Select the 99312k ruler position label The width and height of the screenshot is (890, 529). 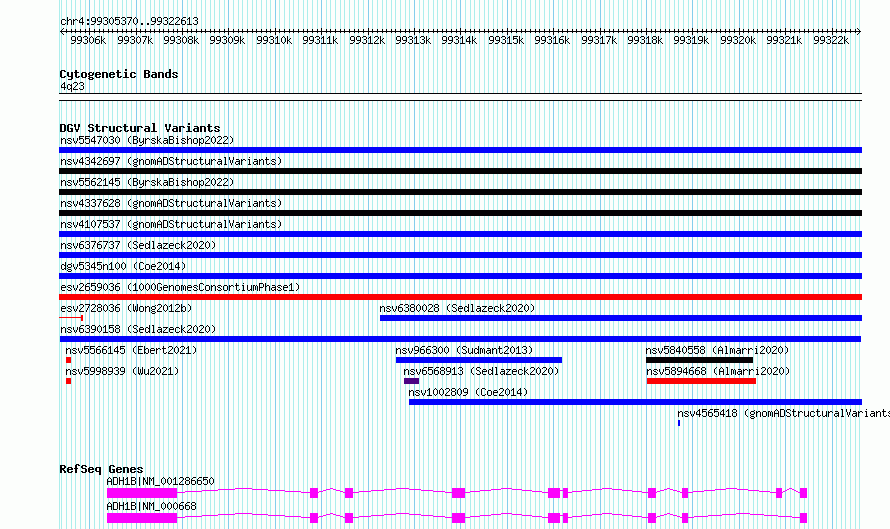pyautogui.click(x=367, y=40)
